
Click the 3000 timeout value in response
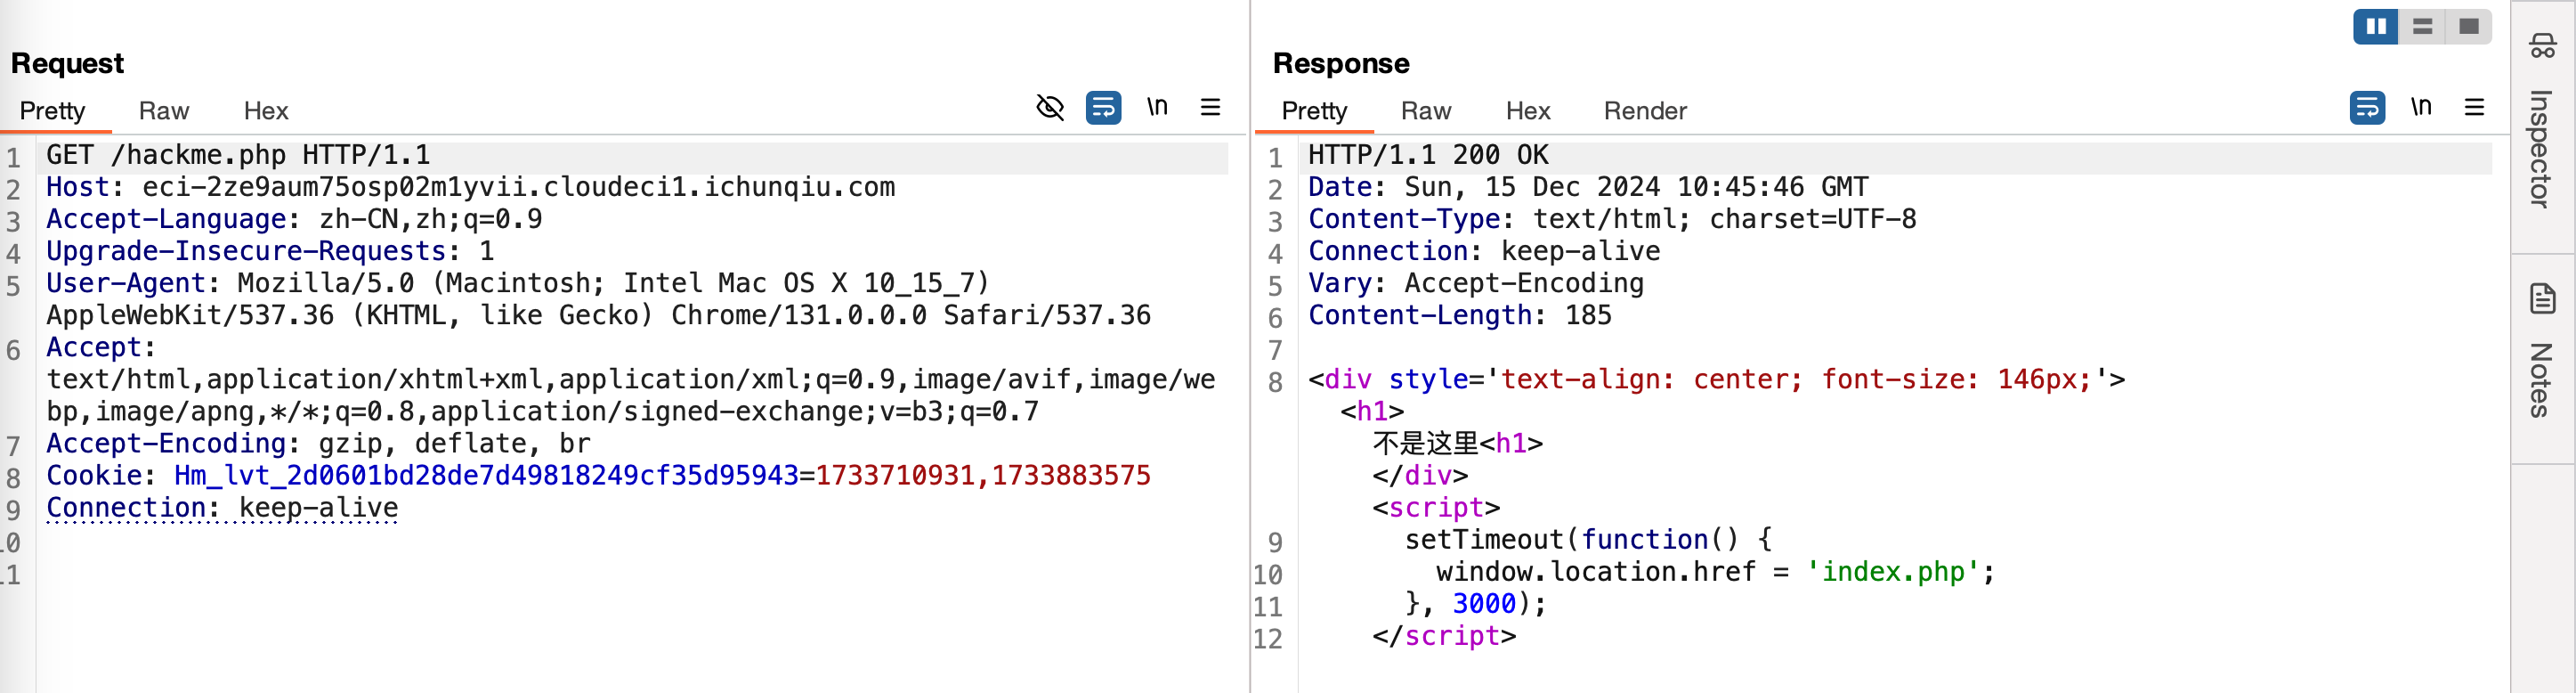1484,603
